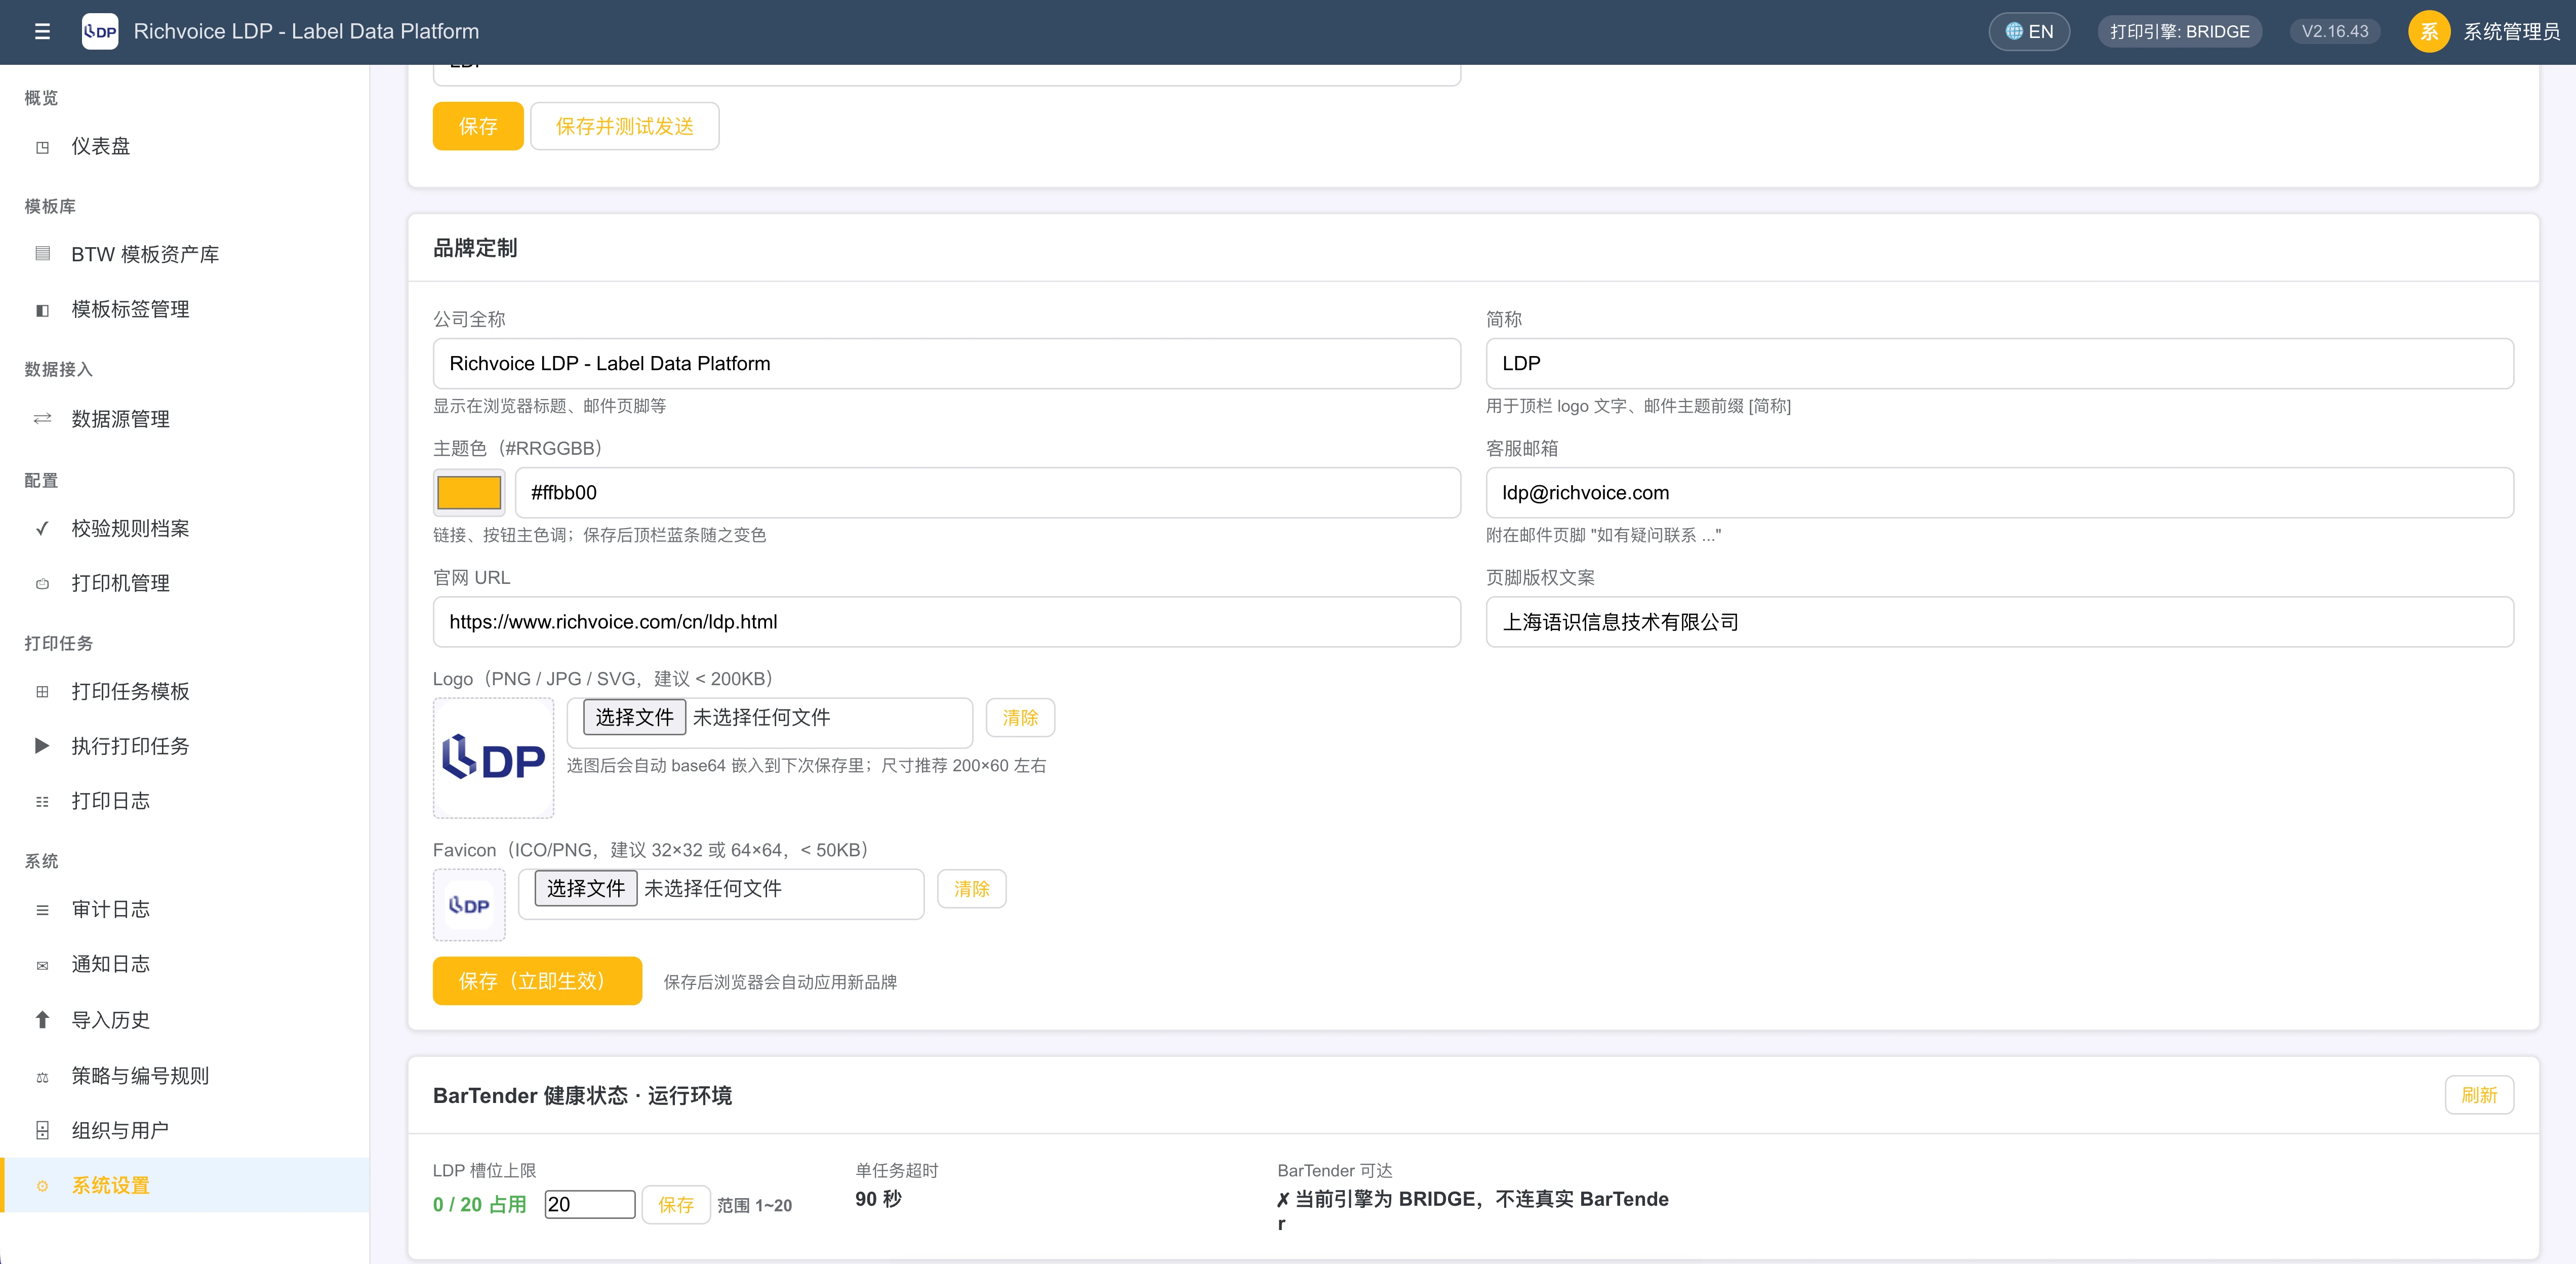Viewport: 2576px width, 1264px height.
Task: Toggle the hamburger sidebar menu
Action: point(42,32)
